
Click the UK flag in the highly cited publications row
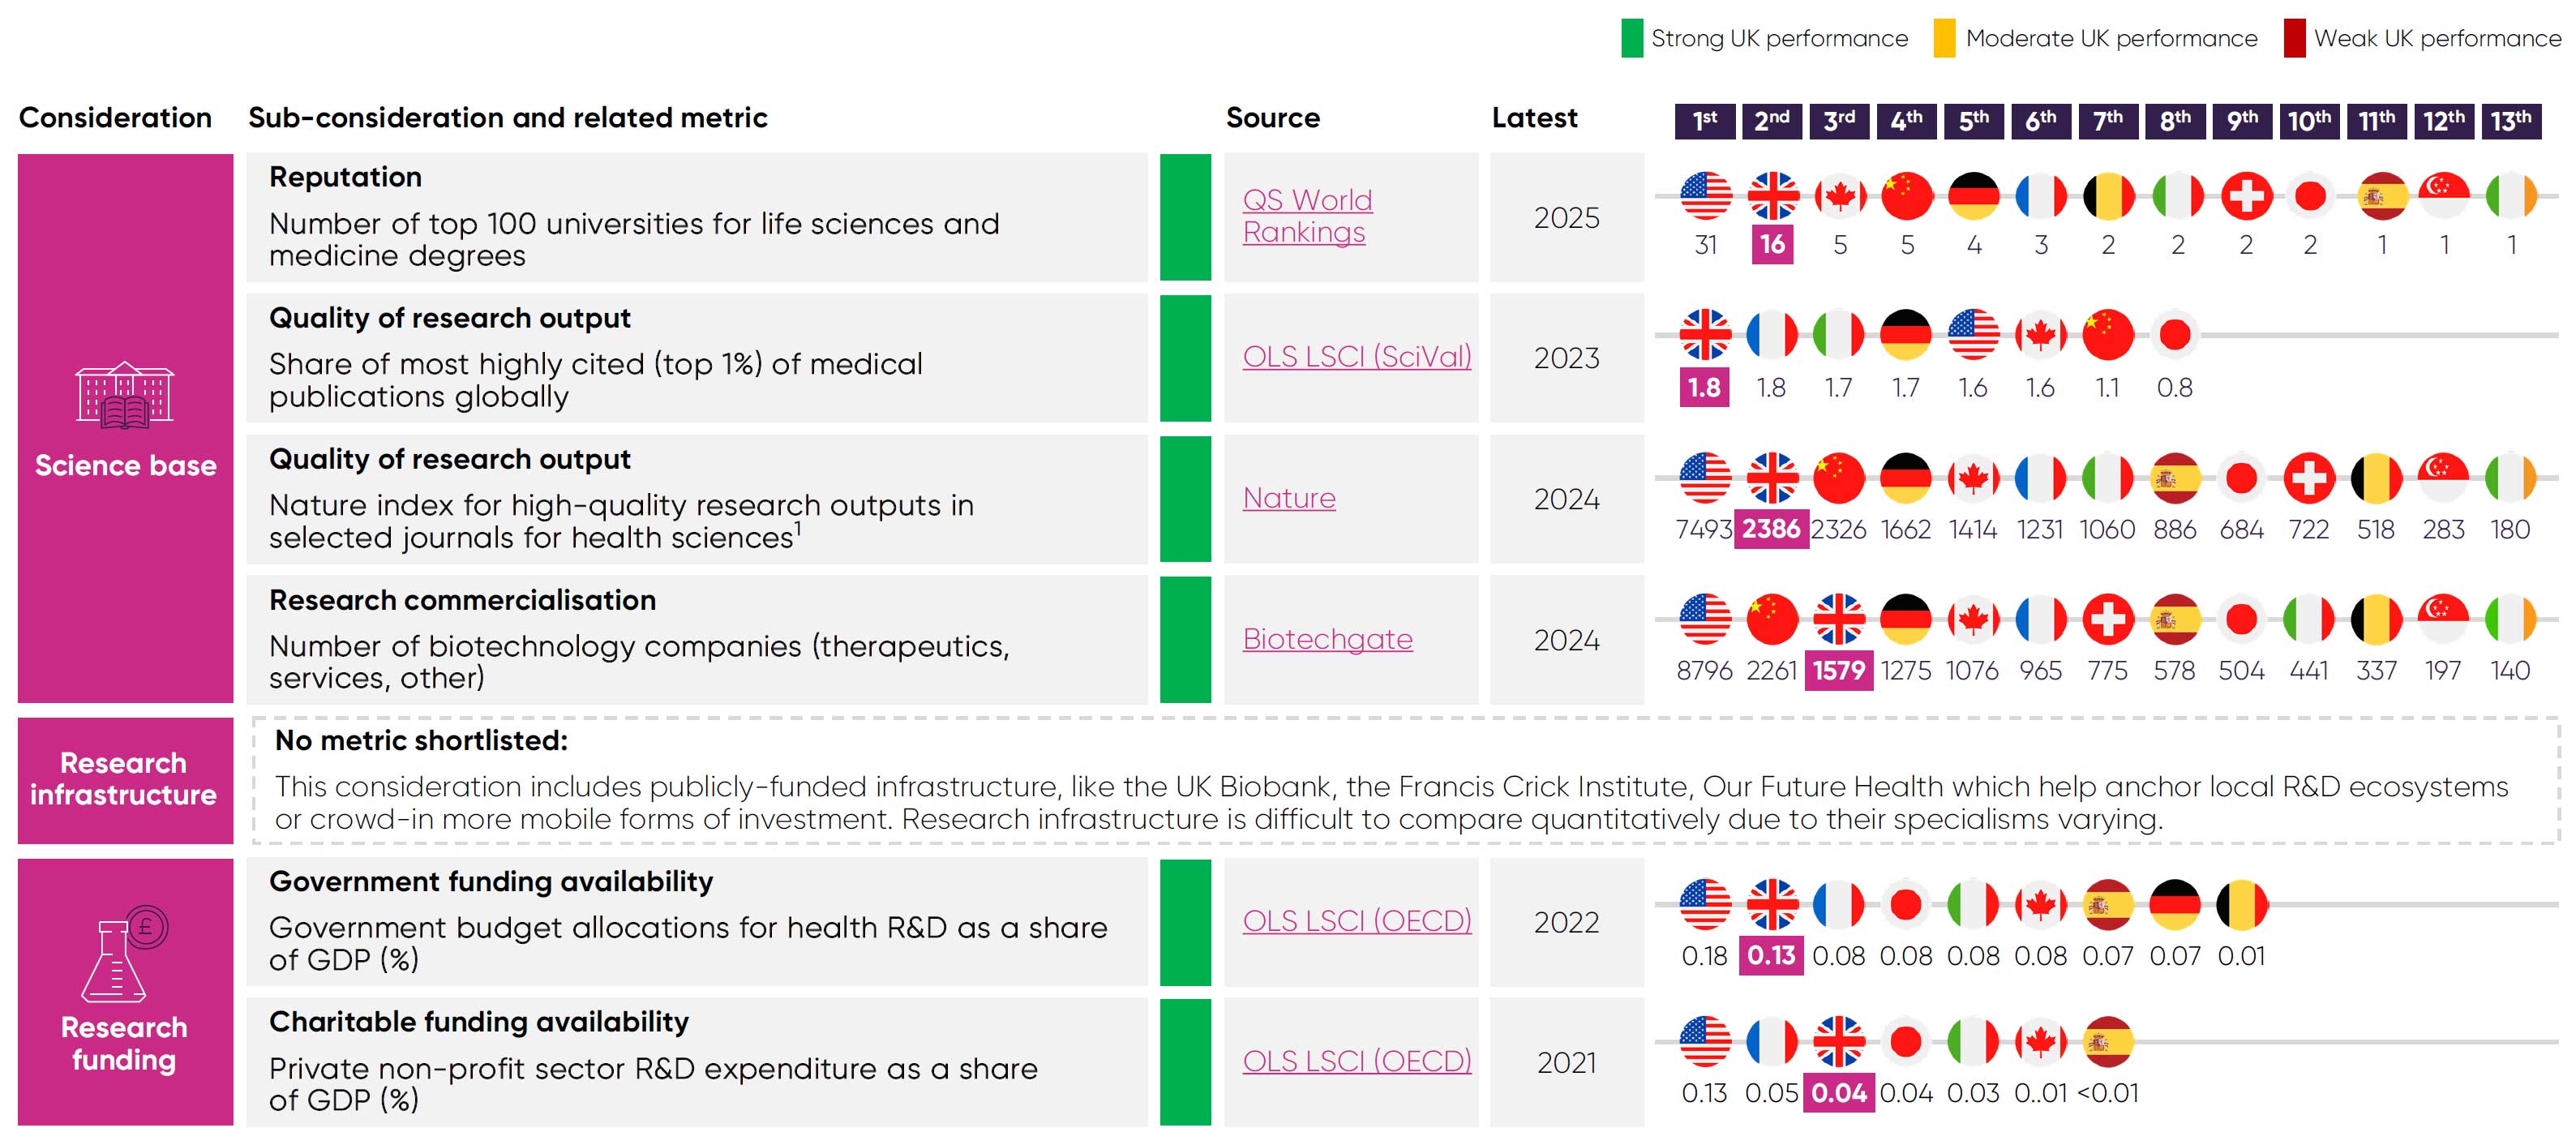point(1705,335)
